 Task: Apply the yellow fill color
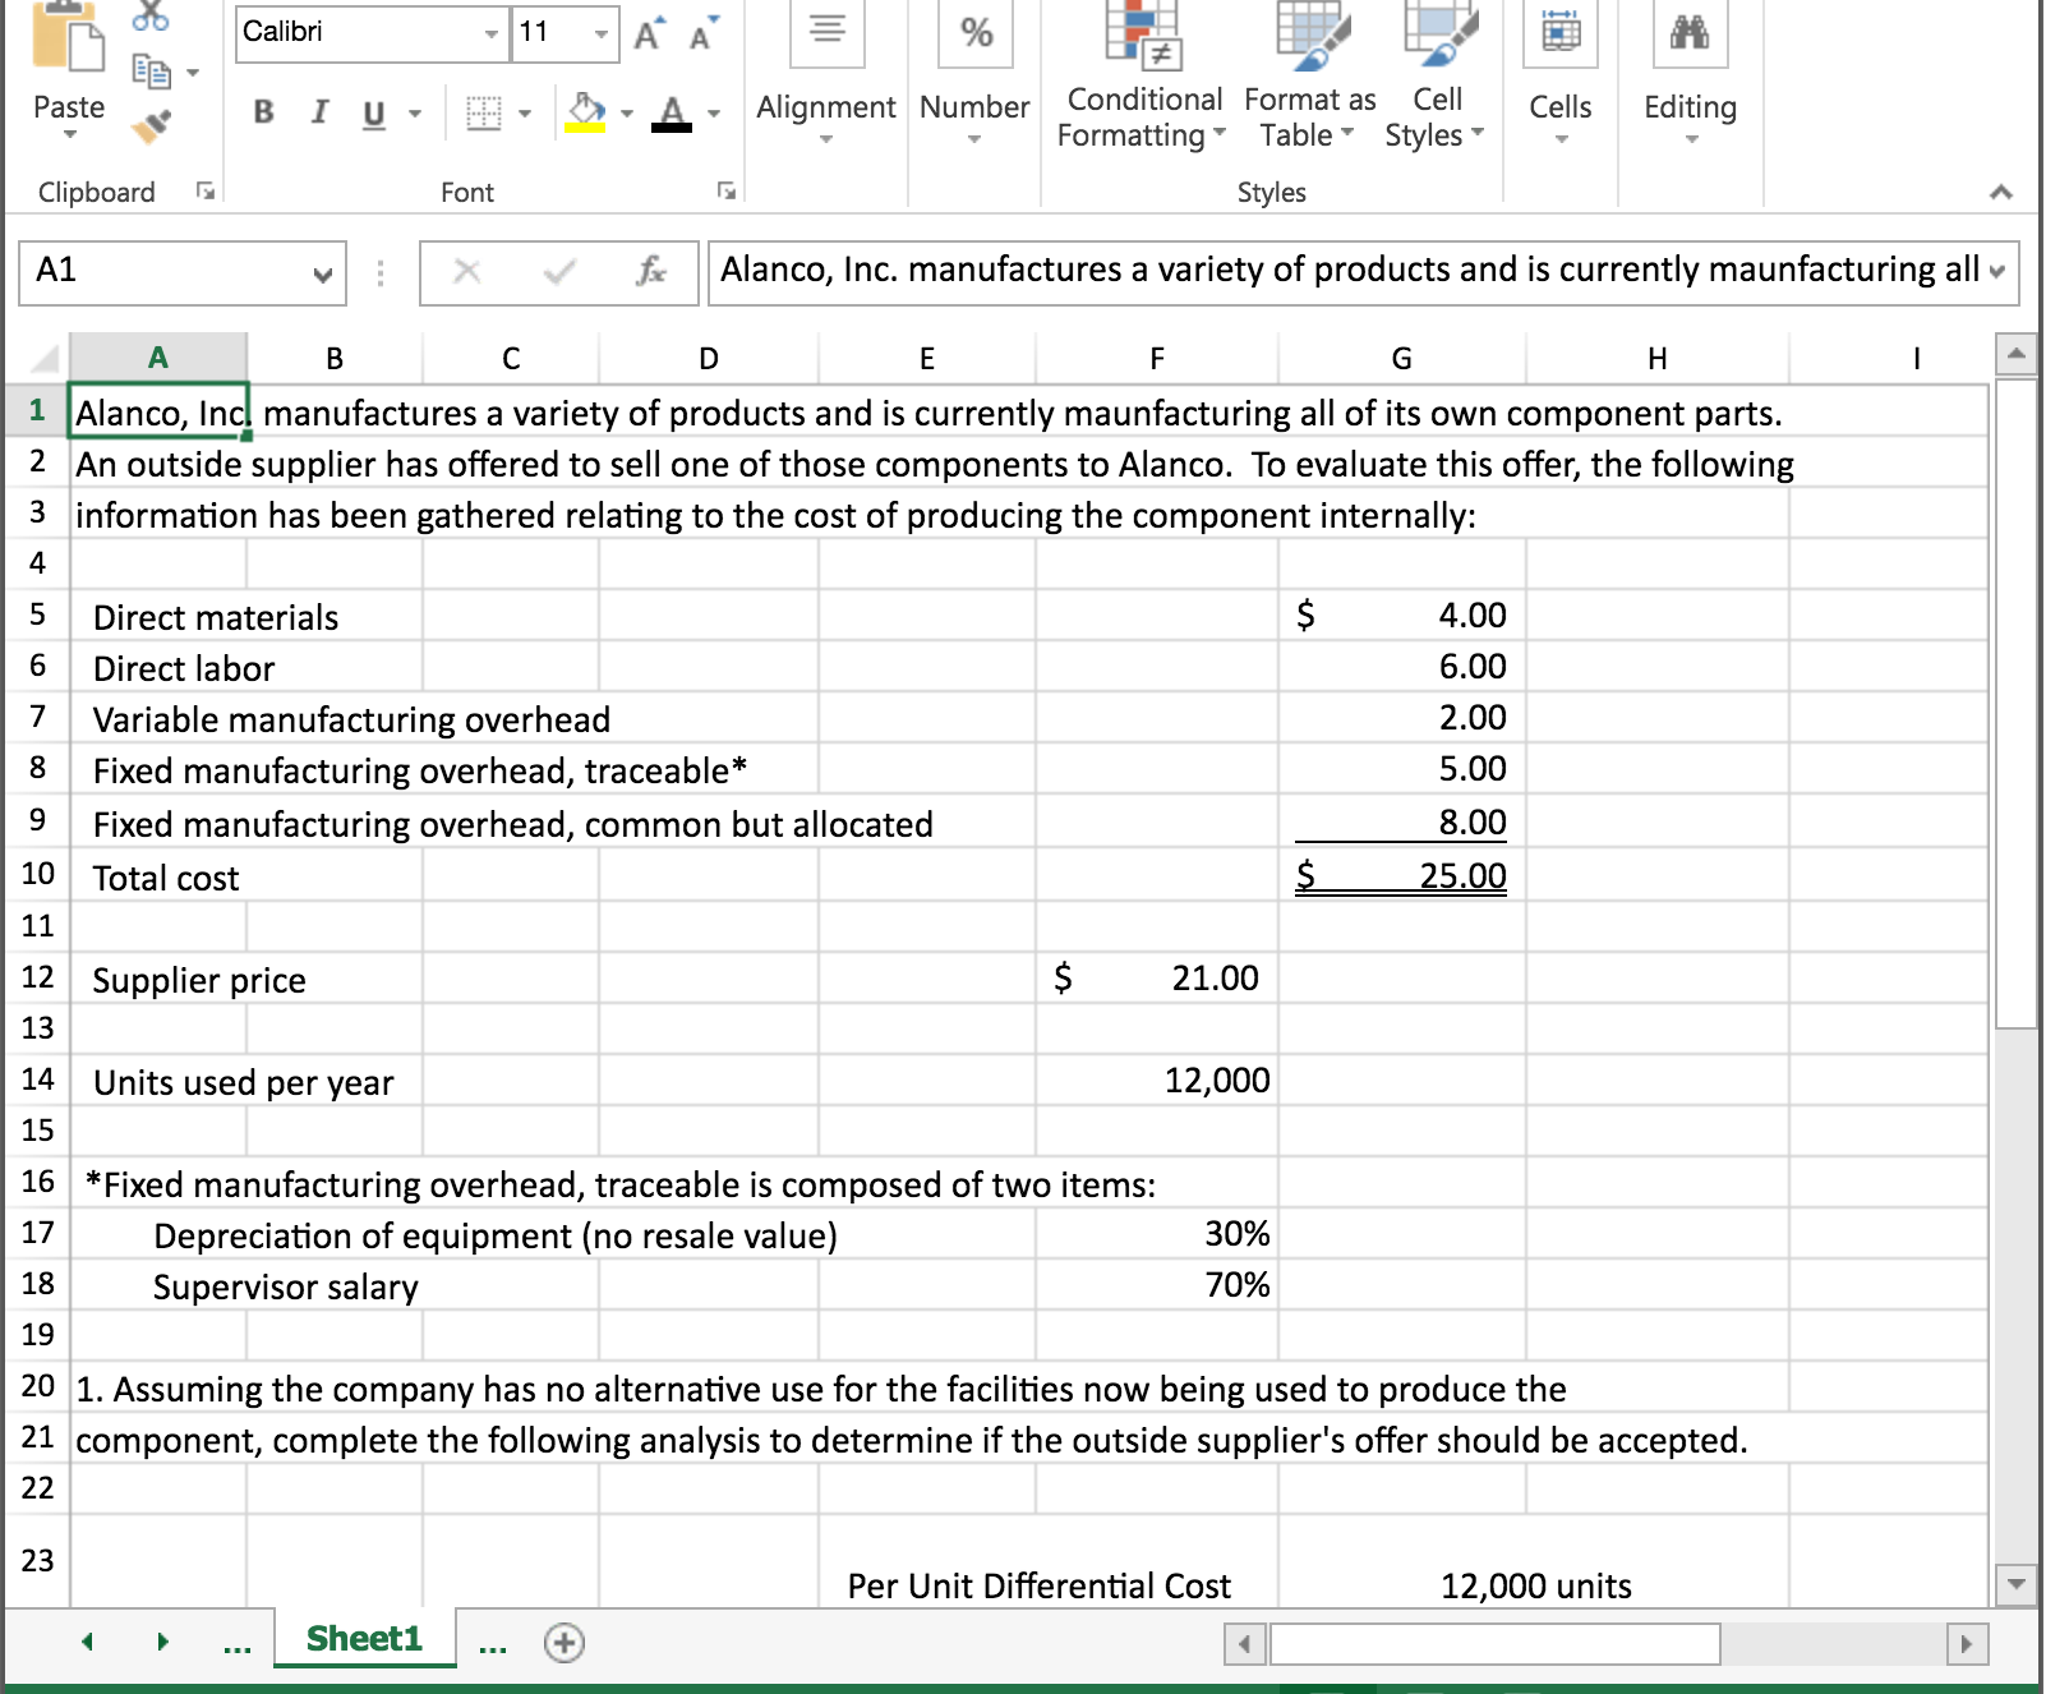586,113
